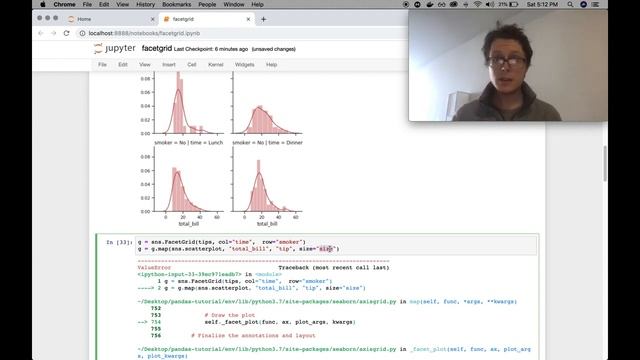Switch to the facetgrid browser tab
640x360 pixels.
click(x=207, y=19)
